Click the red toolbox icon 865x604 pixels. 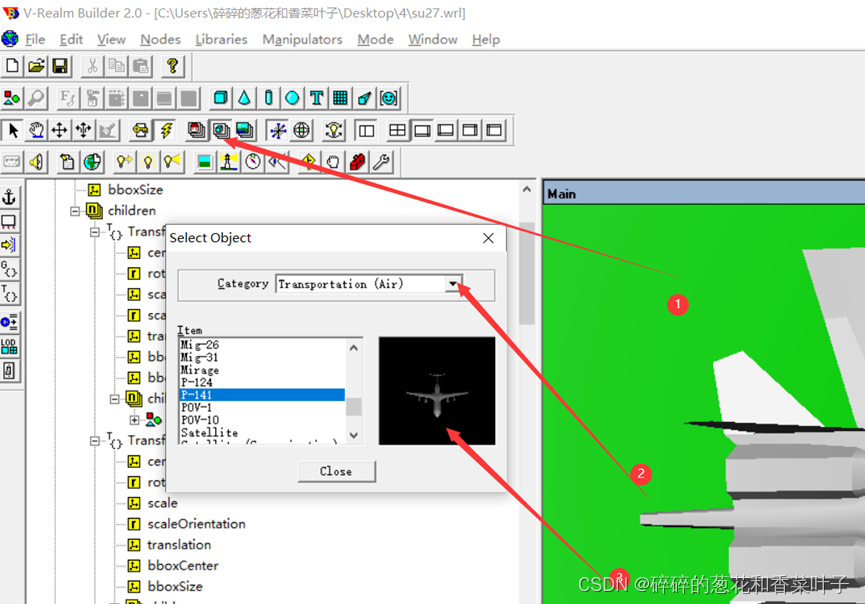[357, 162]
